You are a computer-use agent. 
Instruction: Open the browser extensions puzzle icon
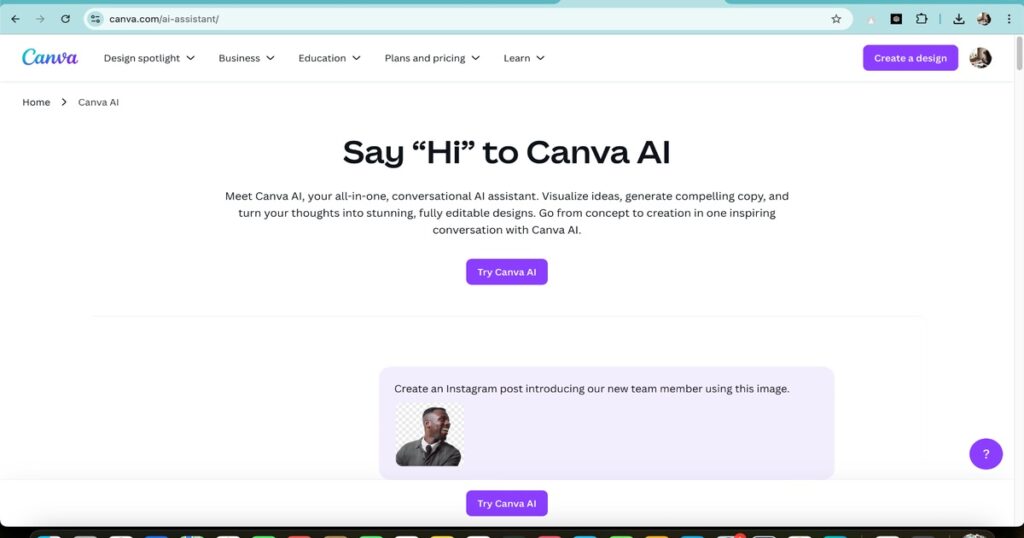tap(921, 19)
